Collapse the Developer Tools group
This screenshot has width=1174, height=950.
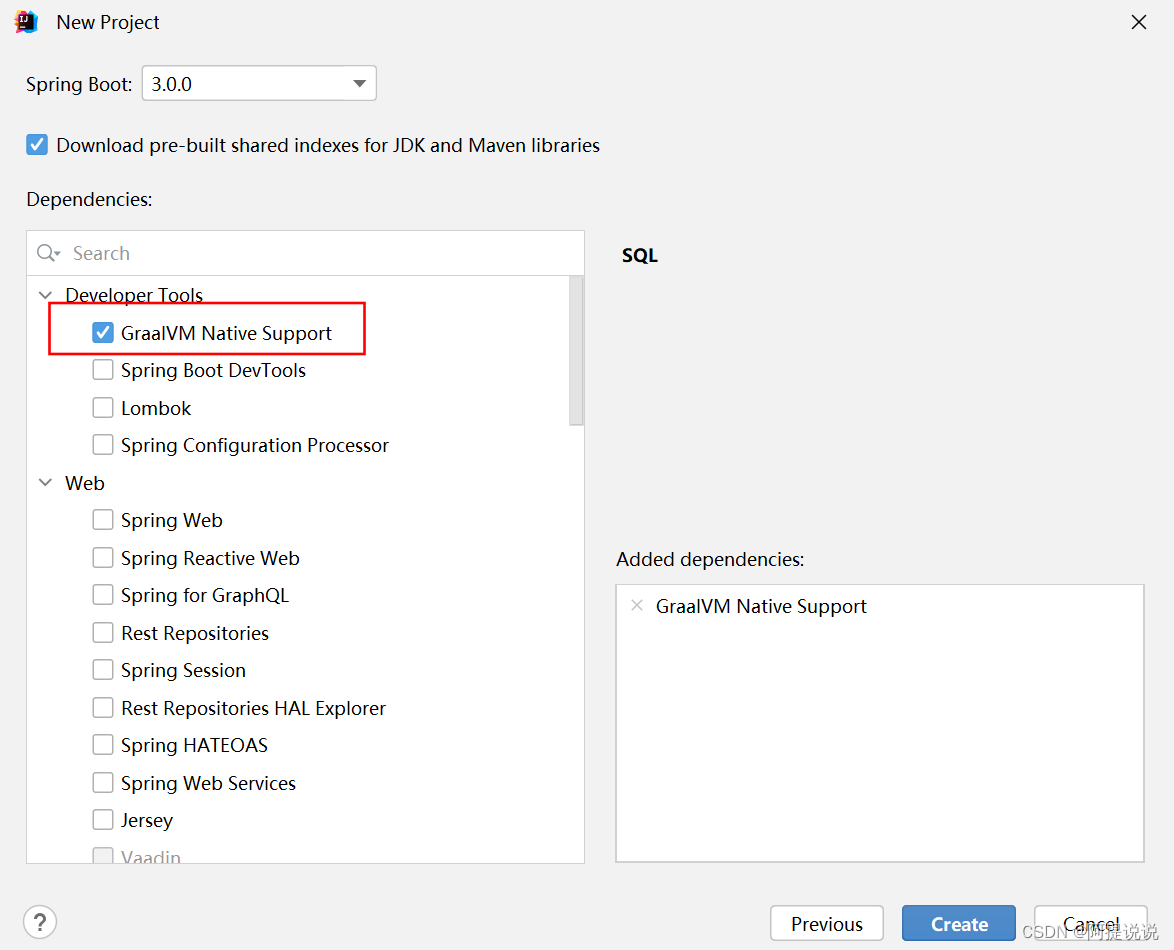[x=46, y=295]
